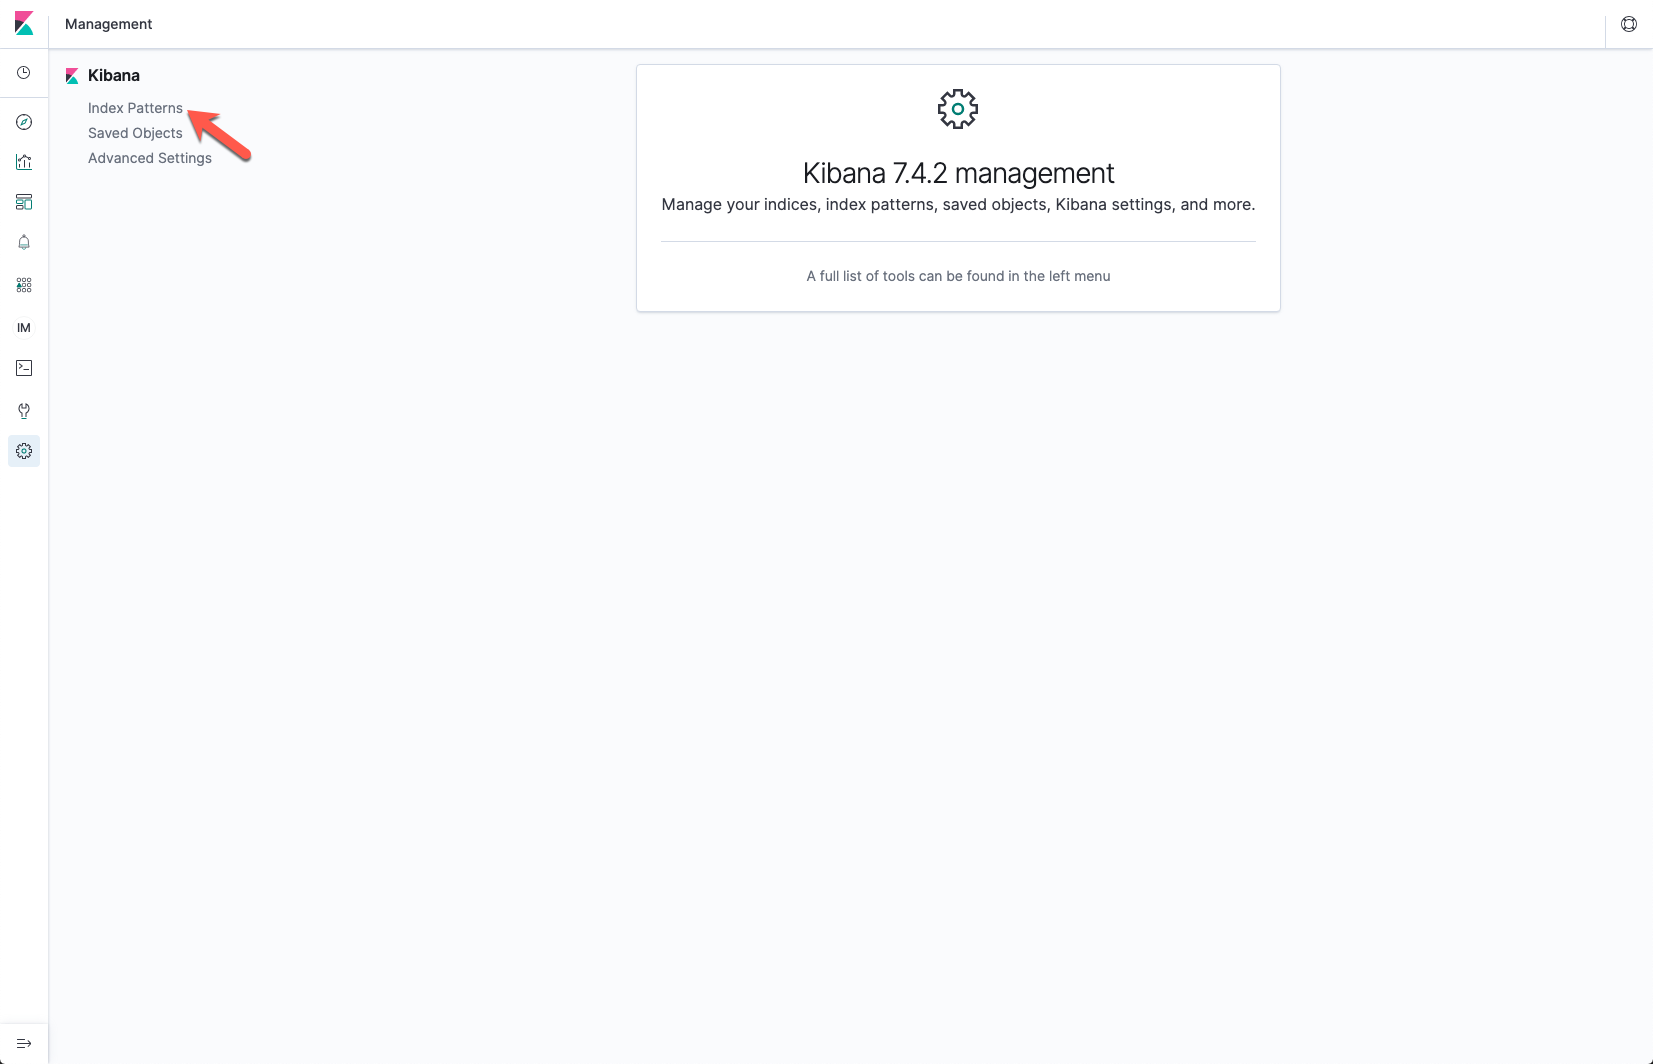Select the Management gear icon in the sidebar

(x=24, y=451)
